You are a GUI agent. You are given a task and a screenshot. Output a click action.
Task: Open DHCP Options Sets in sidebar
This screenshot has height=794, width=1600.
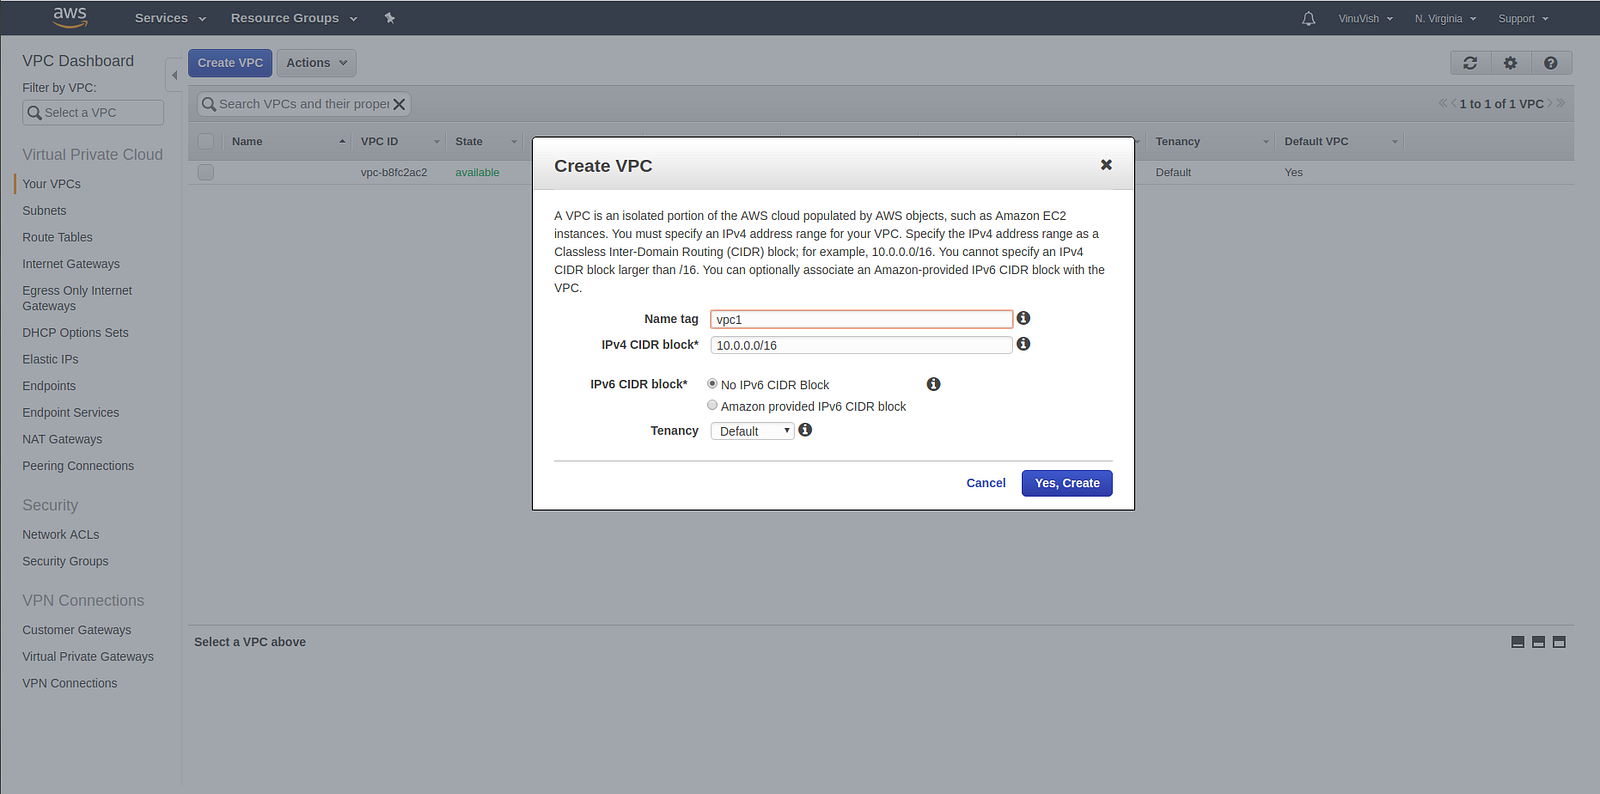75,333
